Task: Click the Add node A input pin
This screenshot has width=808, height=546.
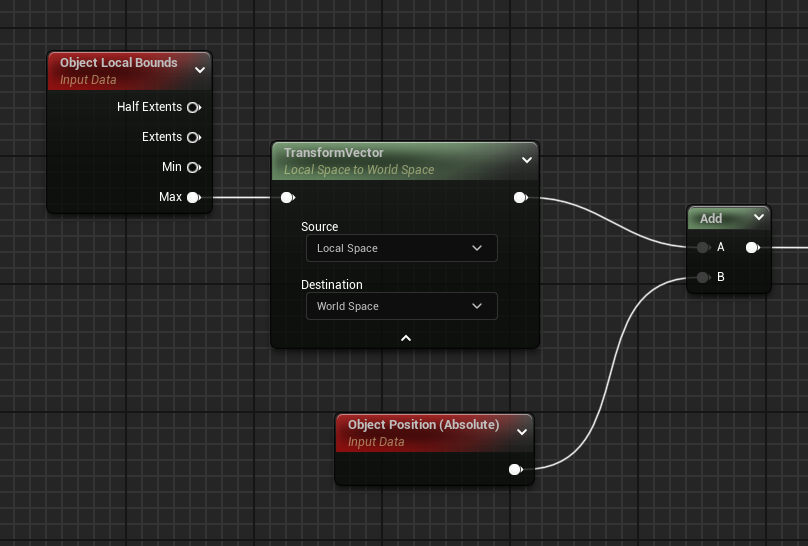Action: (703, 247)
